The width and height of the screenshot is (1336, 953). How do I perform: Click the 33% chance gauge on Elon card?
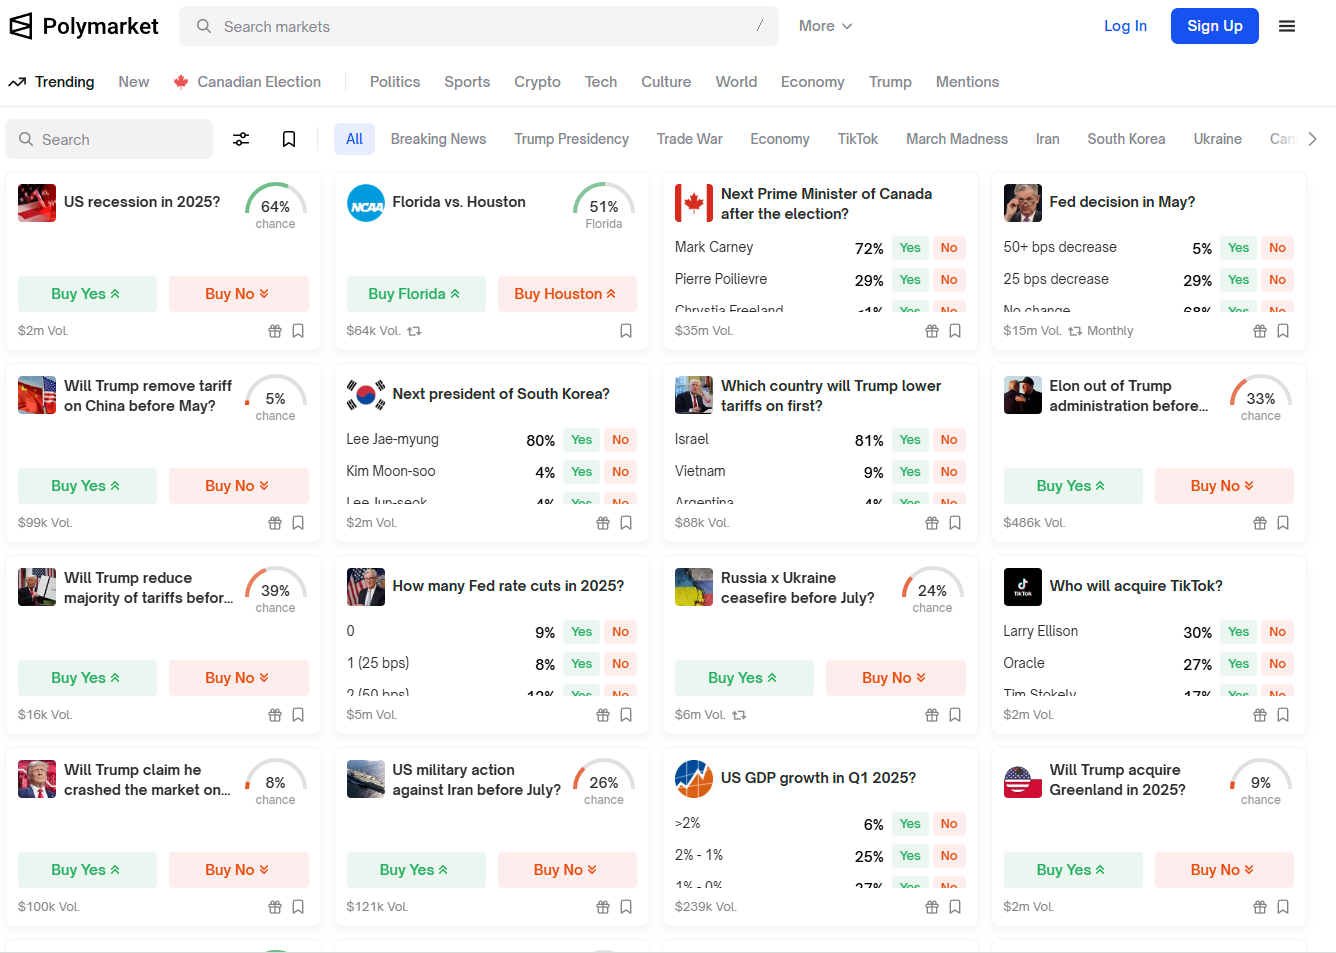(x=1261, y=398)
